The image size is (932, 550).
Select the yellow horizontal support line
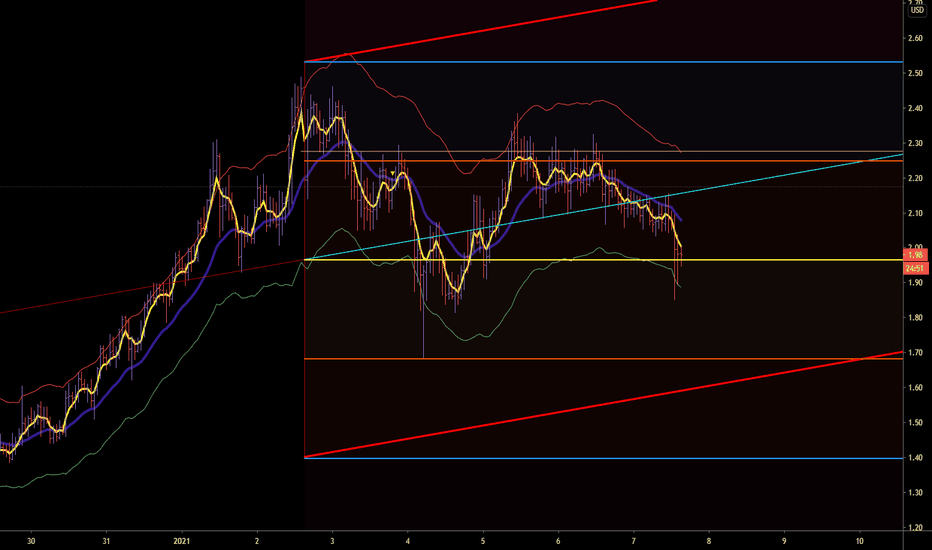(603, 260)
